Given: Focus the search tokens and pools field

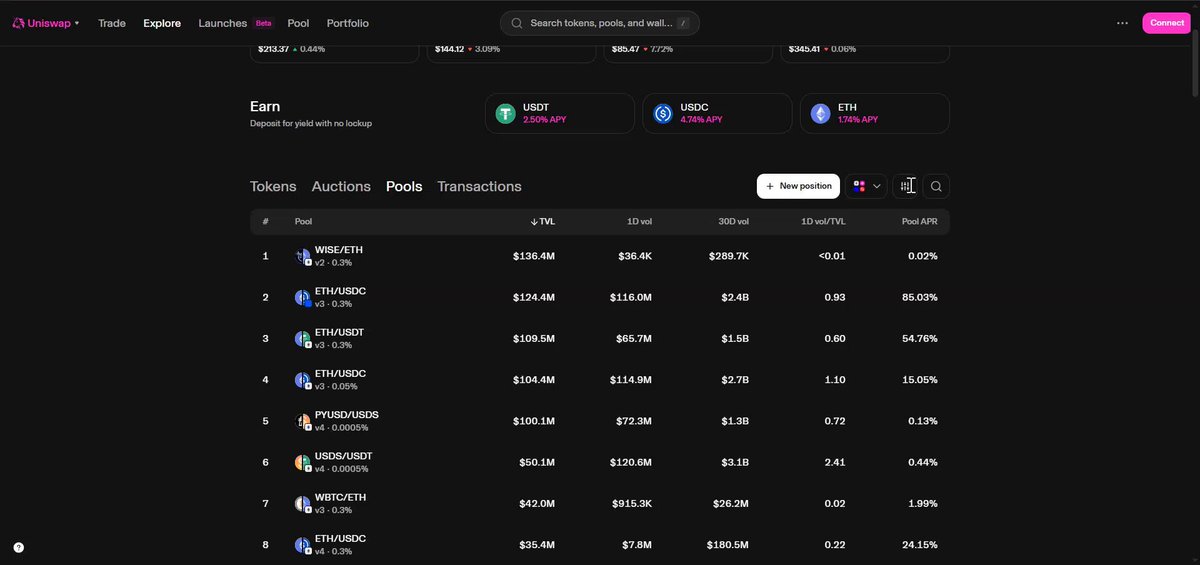Looking at the screenshot, I should 600,23.
